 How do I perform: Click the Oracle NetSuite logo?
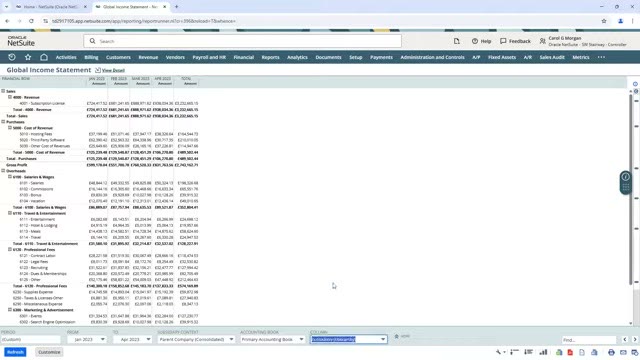21,41
